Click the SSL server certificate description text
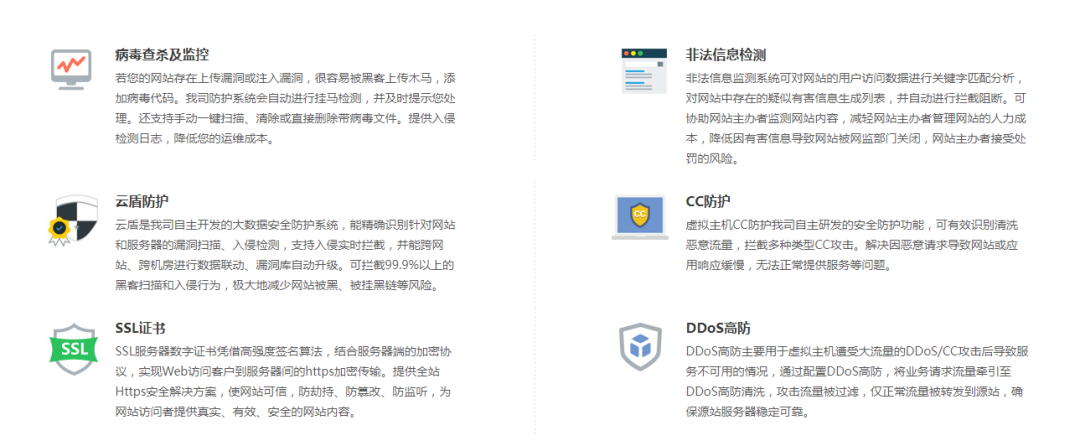The image size is (1080, 446). pyautogui.click(x=285, y=381)
